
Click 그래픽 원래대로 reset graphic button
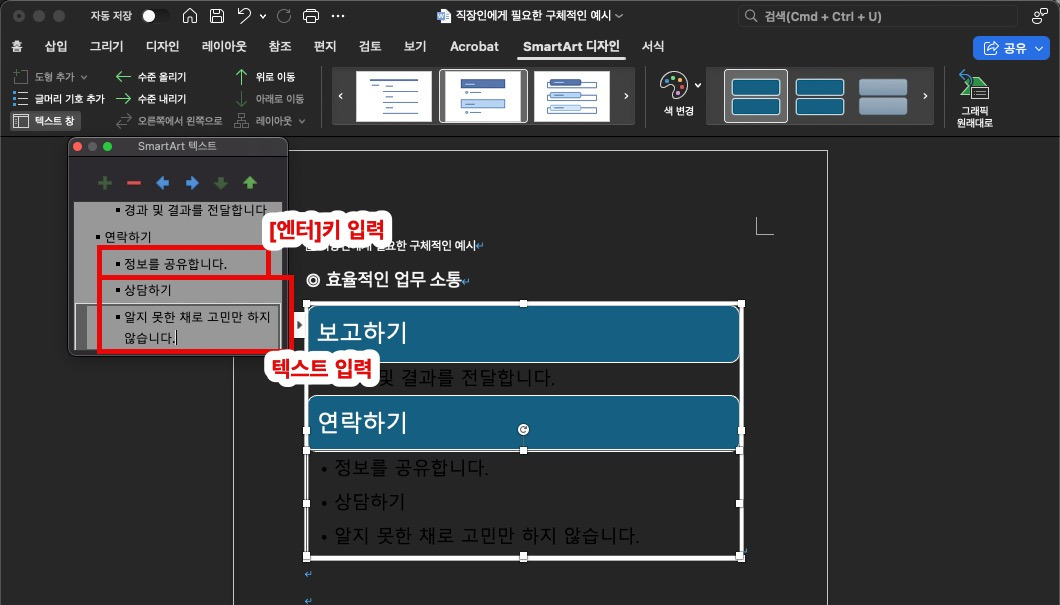[x=974, y=99]
